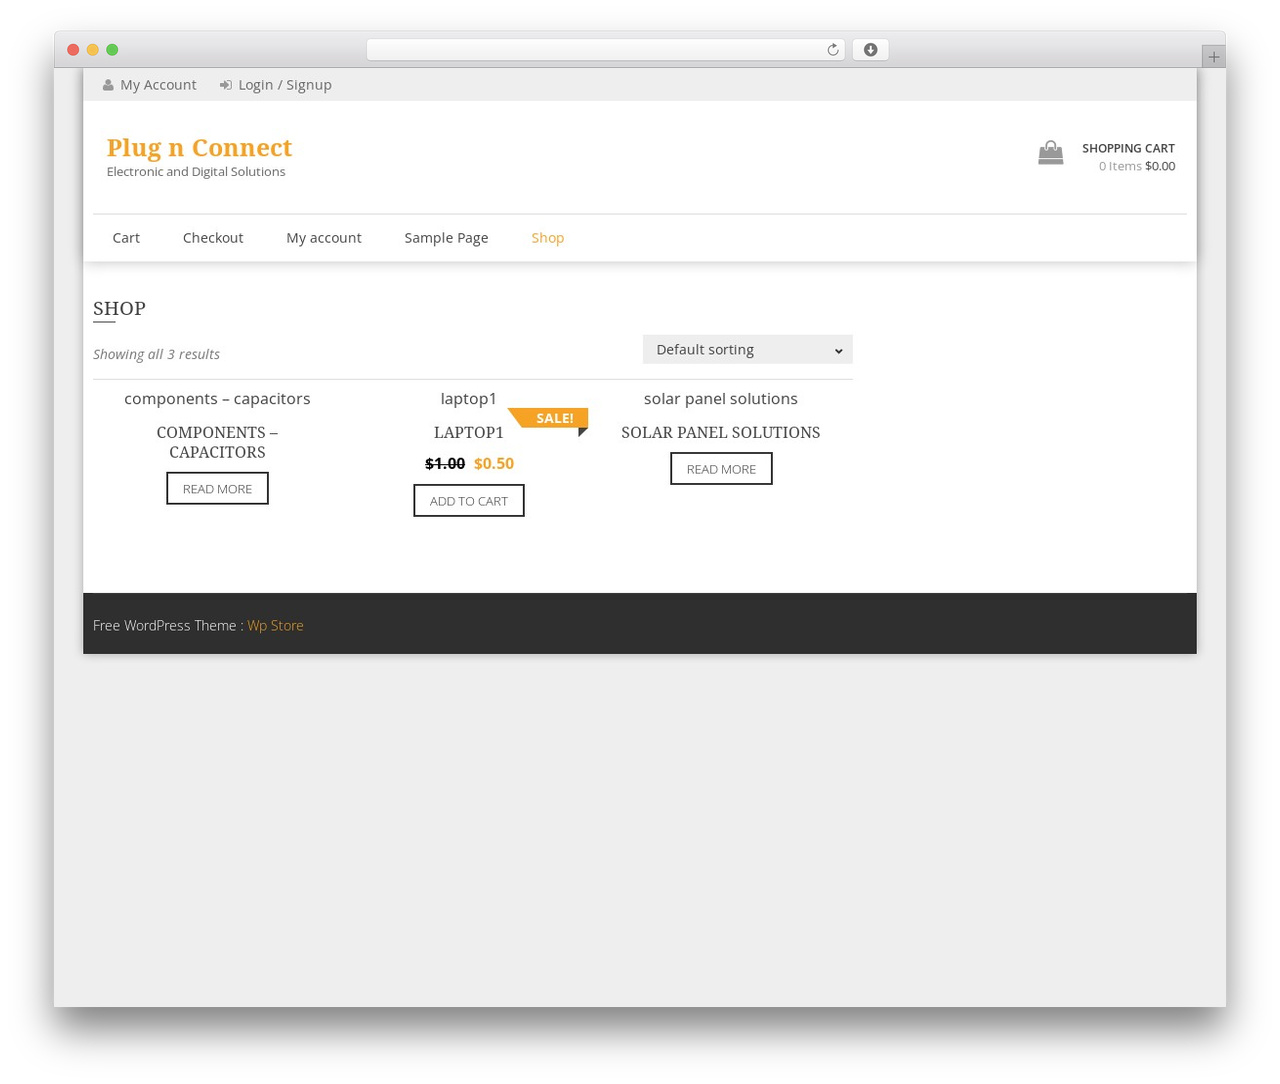Select the Shop menu item
The height and width of the screenshot is (1084, 1280).
(x=548, y=238)
